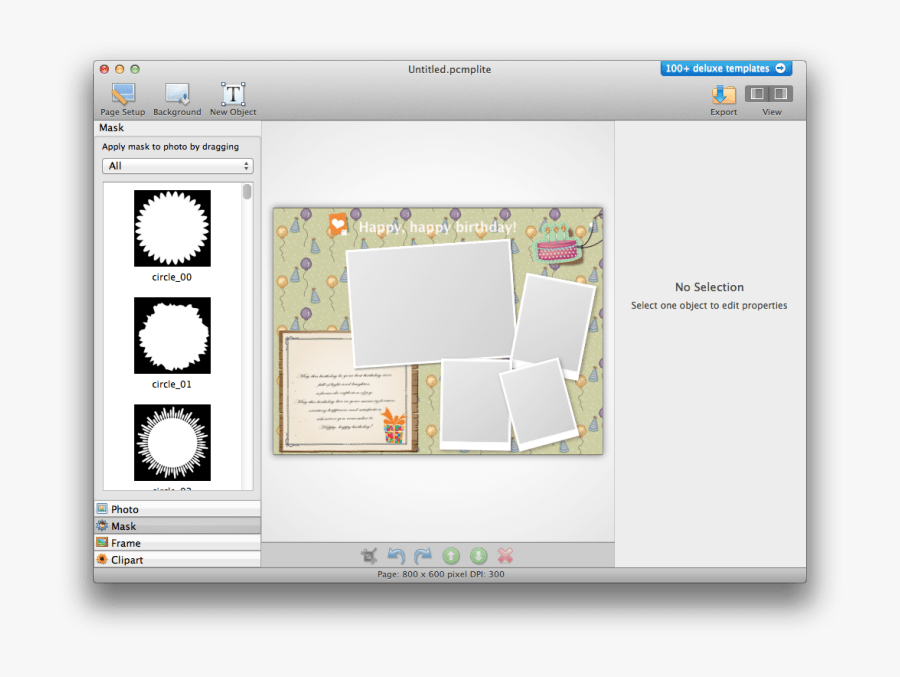Toggle the View single layout icon
Screen dimensions: 900x677
pyautogui.click(x=779, y=94)
